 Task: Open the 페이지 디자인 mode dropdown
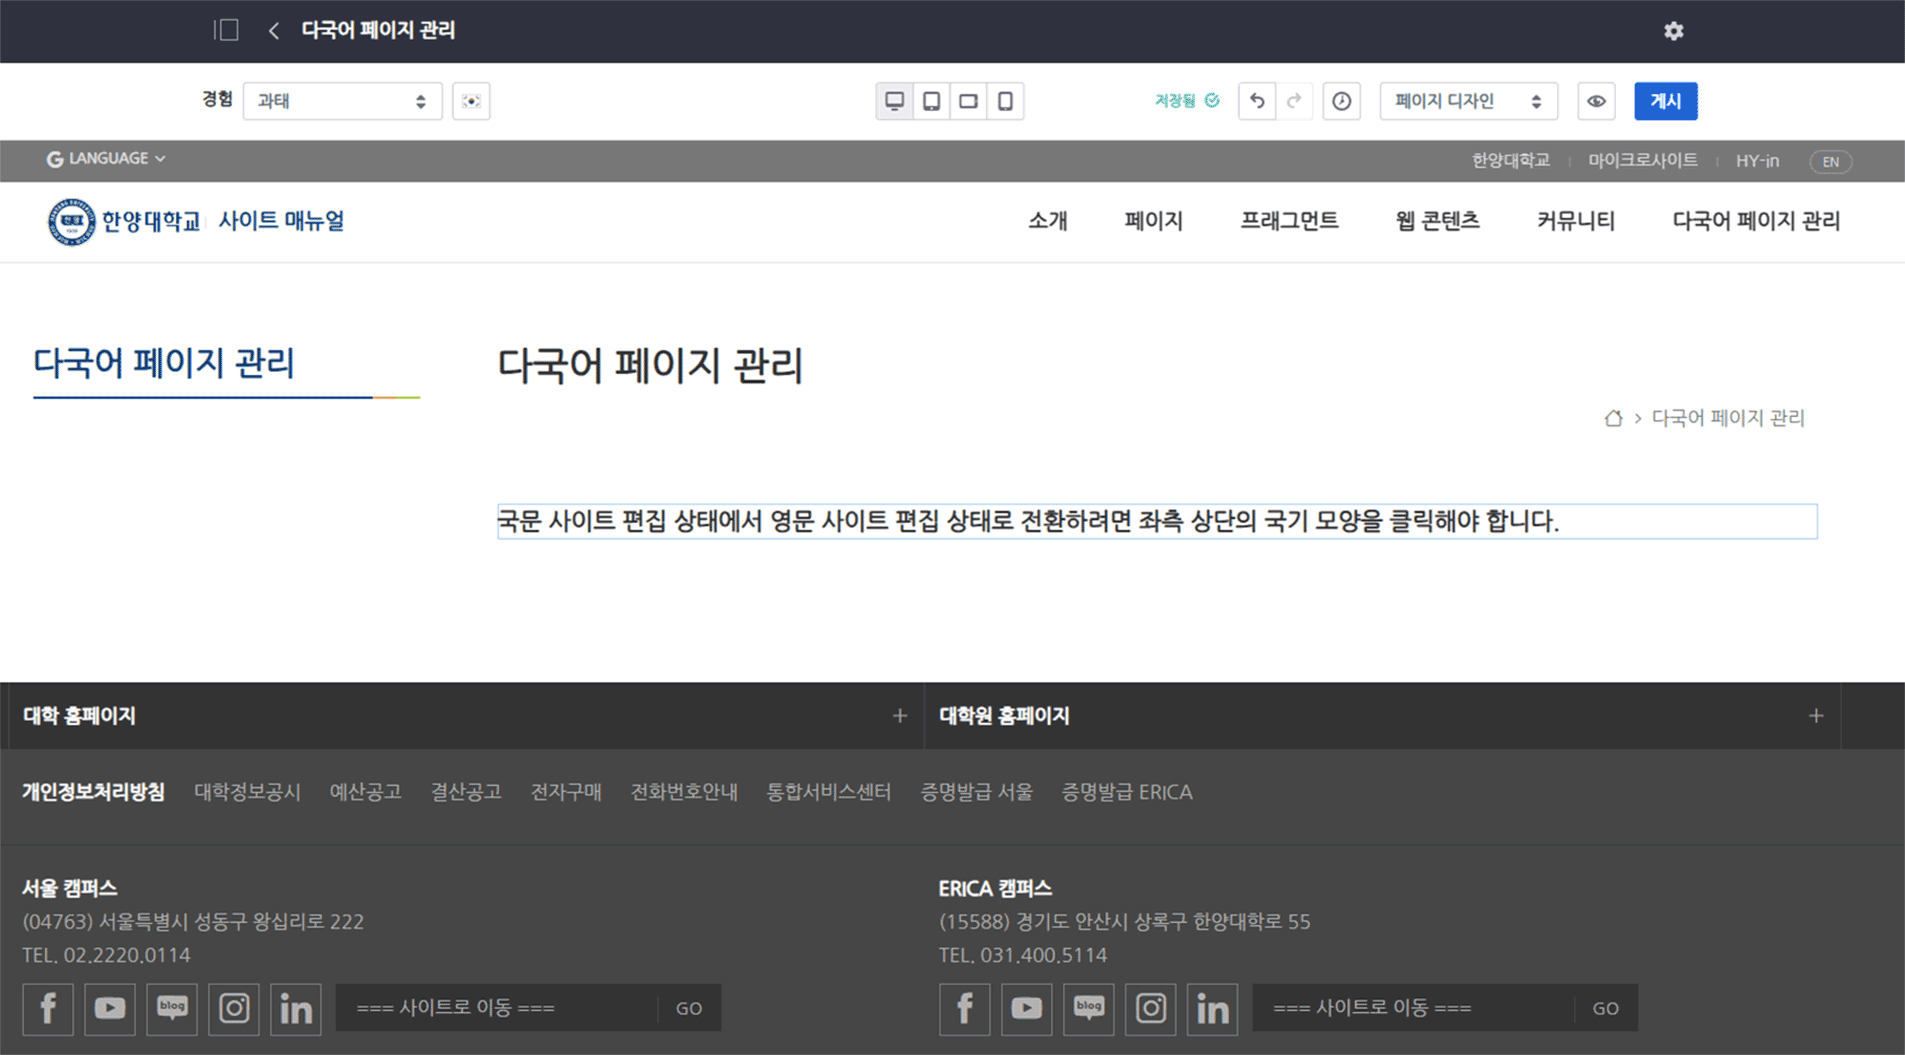point(1467,101)
